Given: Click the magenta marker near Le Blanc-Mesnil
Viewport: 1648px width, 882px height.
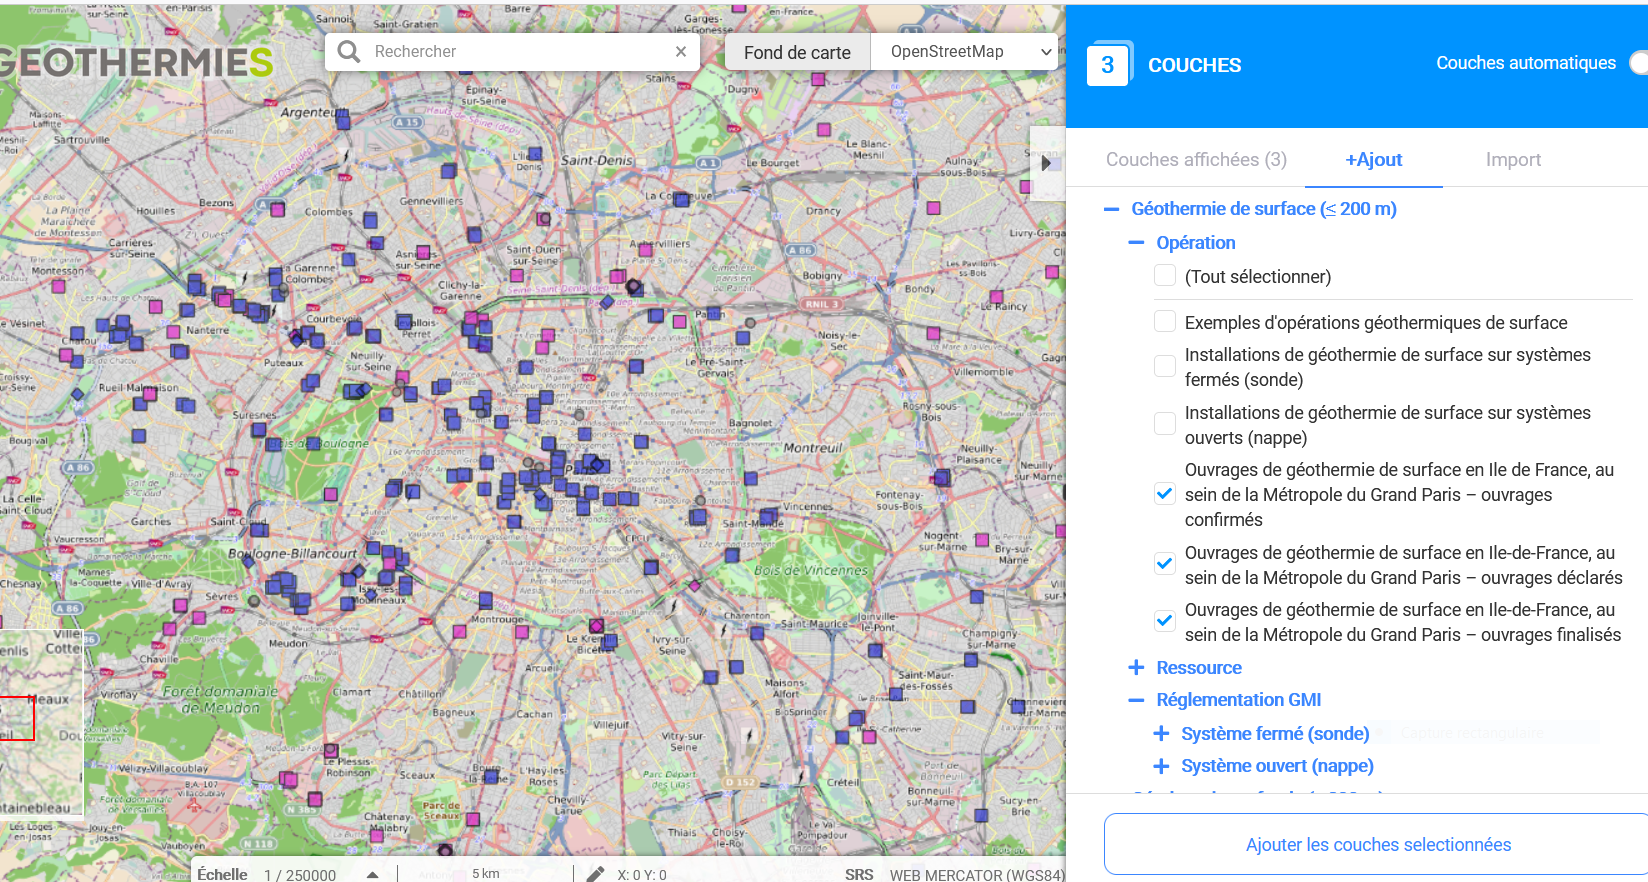Looking at the screenshot, I should coord(824,130).
